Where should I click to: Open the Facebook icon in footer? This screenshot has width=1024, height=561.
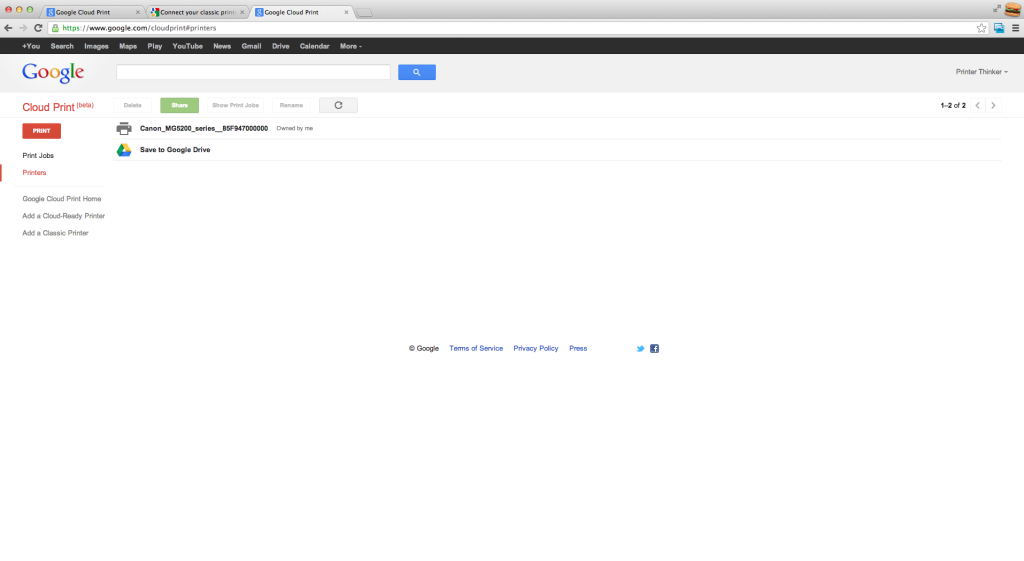point(654,349)
